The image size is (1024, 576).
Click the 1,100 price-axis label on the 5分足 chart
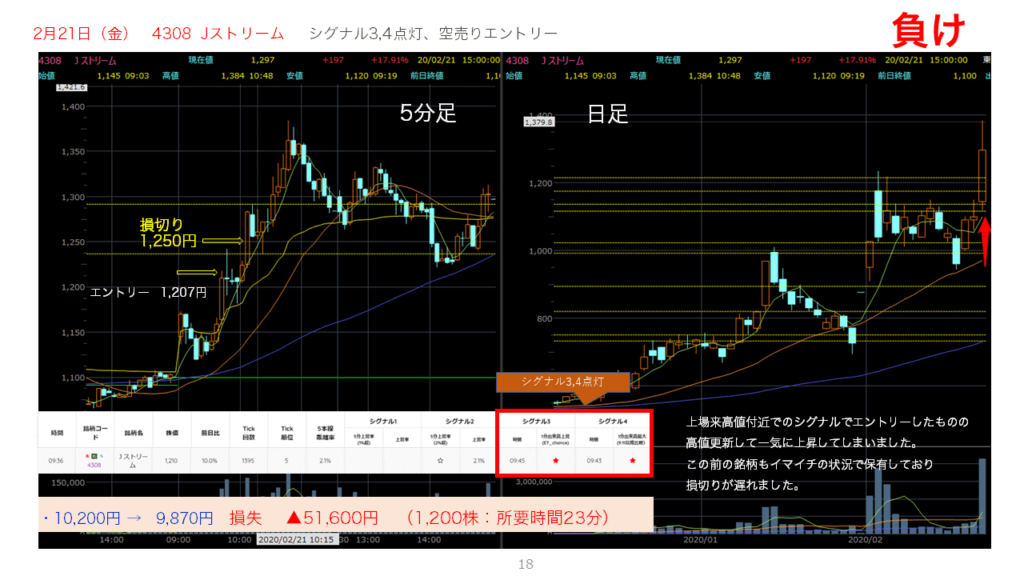(x=72, y=377)
